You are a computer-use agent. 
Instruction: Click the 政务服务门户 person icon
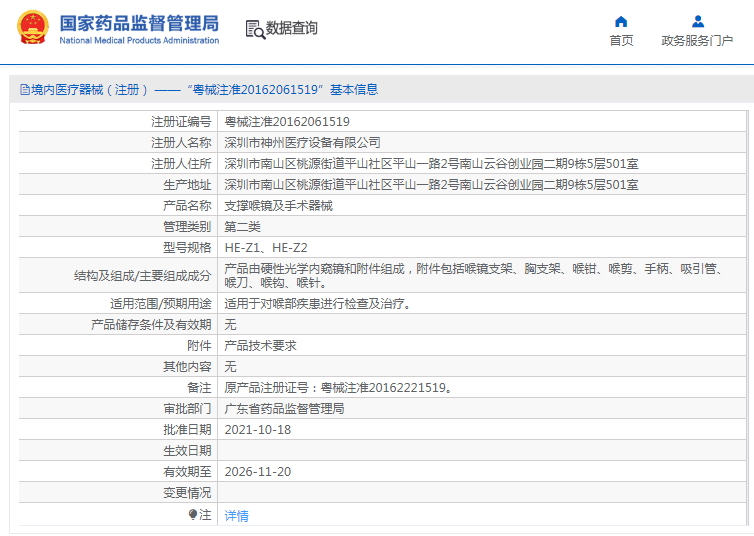point(698,22)
